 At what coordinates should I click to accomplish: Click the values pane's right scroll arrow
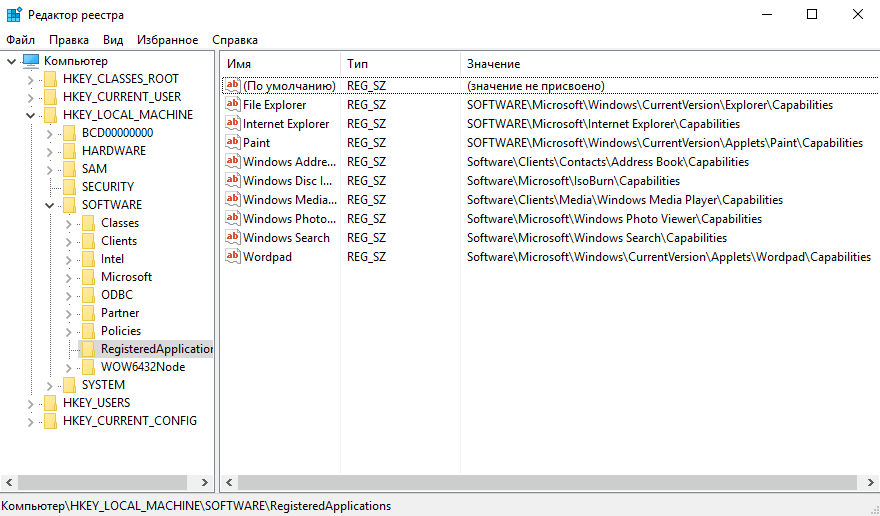click(x=870, y=482)
